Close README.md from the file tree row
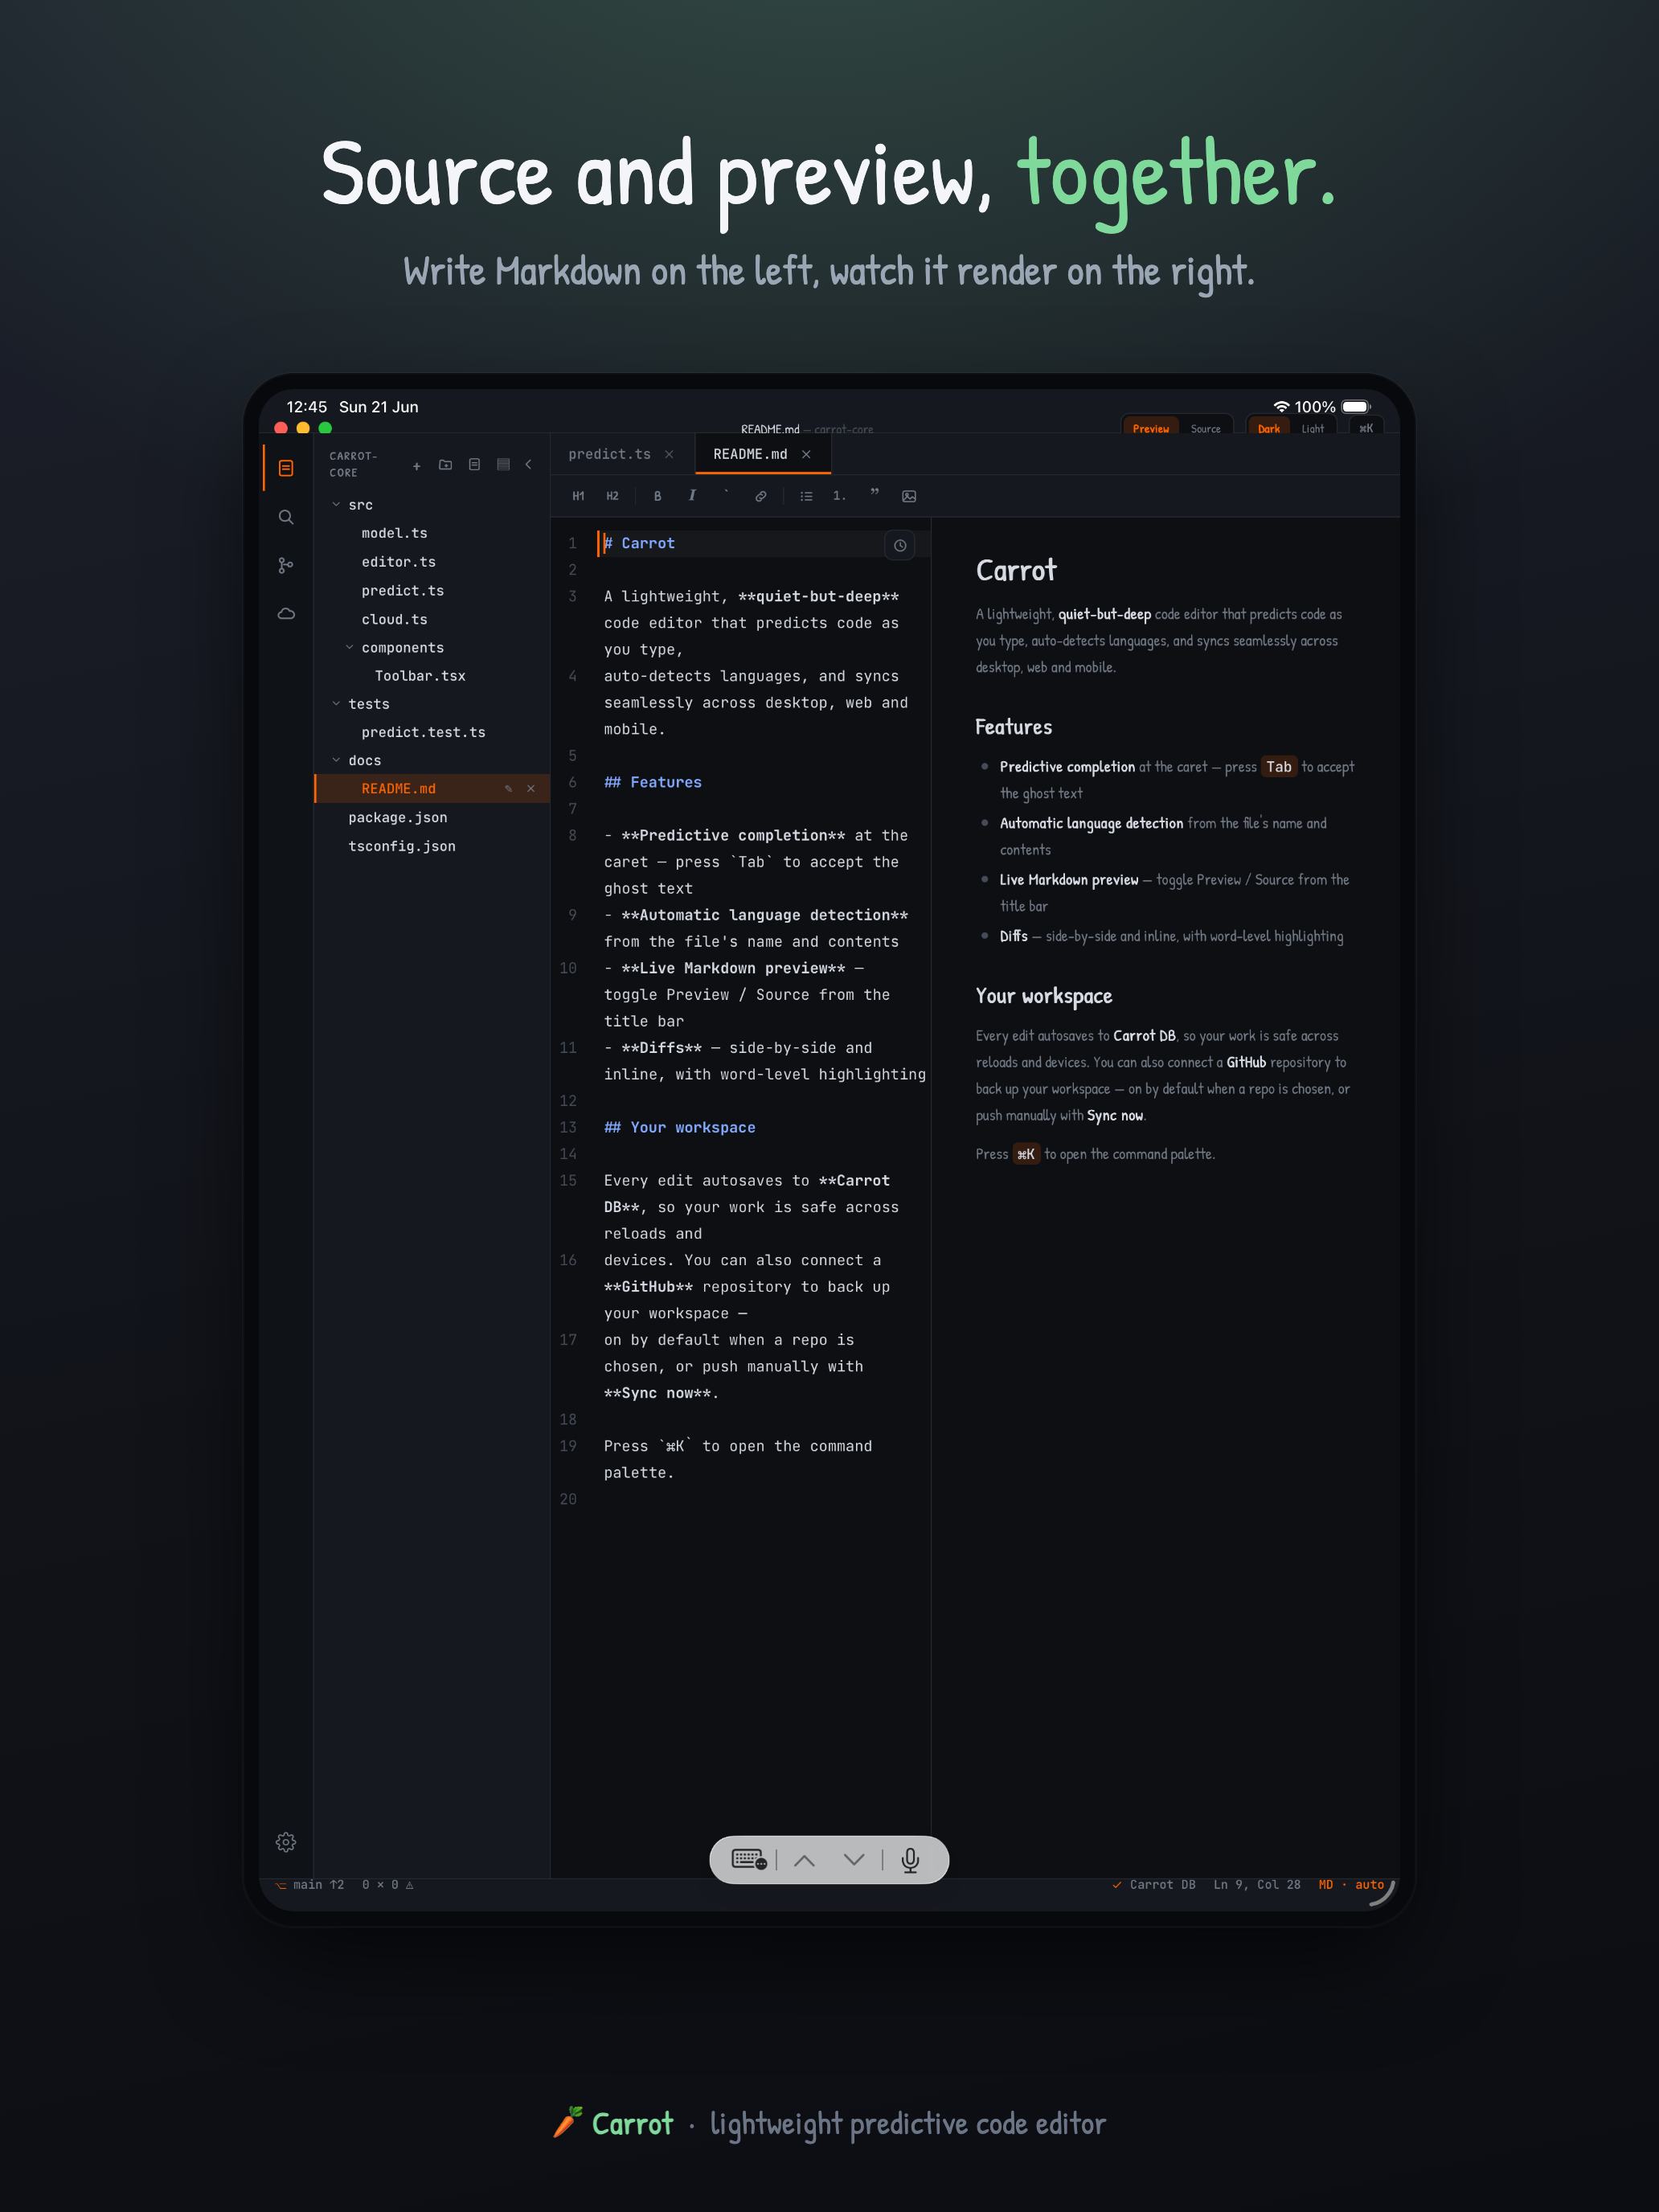Viewport: 1659px width, 2212px height. [531, 789]
